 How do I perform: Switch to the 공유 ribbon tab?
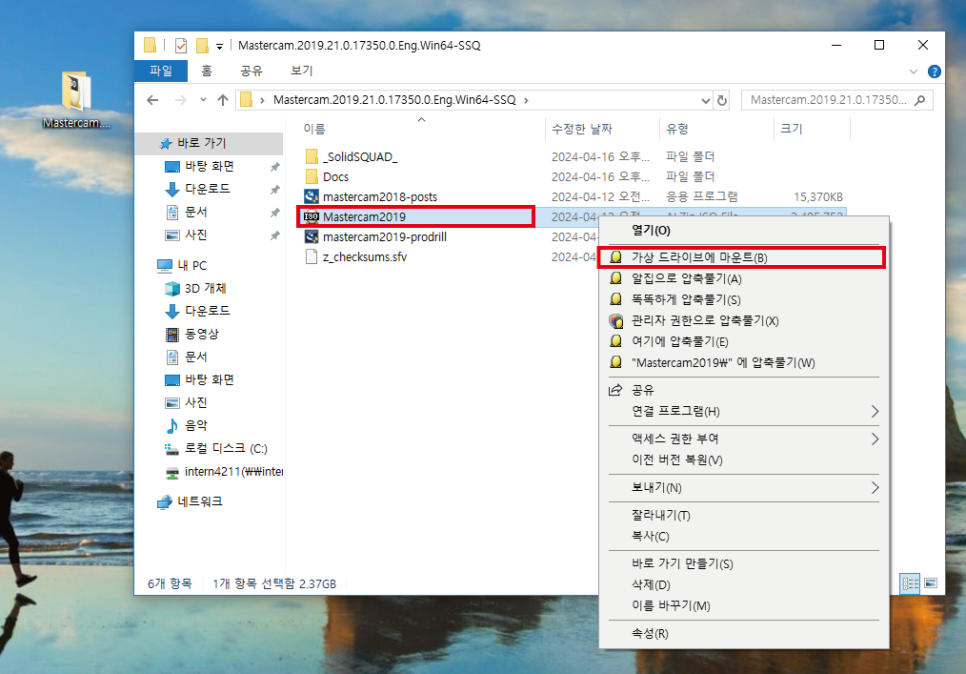251,71
